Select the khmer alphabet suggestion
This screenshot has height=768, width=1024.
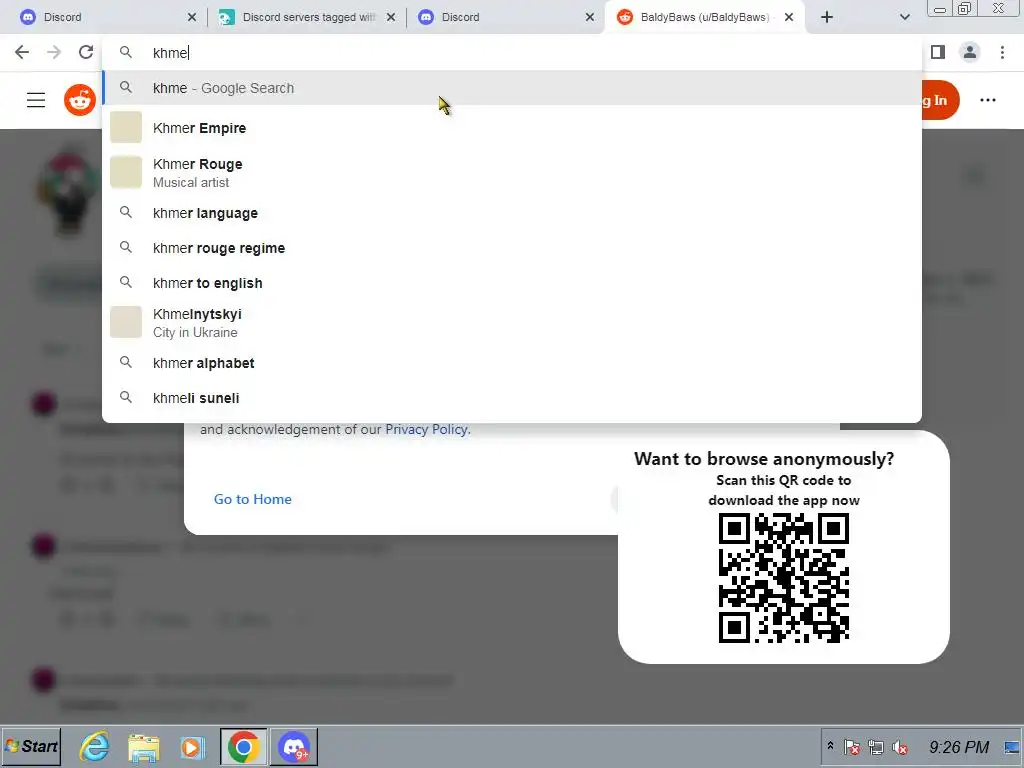512,362
